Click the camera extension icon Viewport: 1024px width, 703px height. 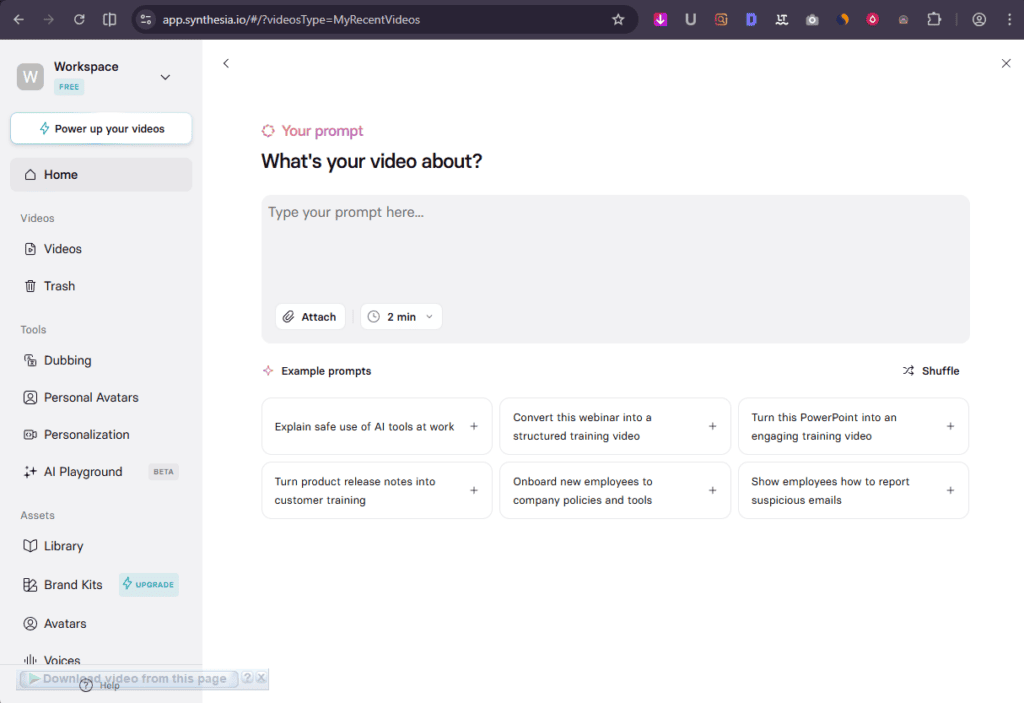[x=812, y=20]
